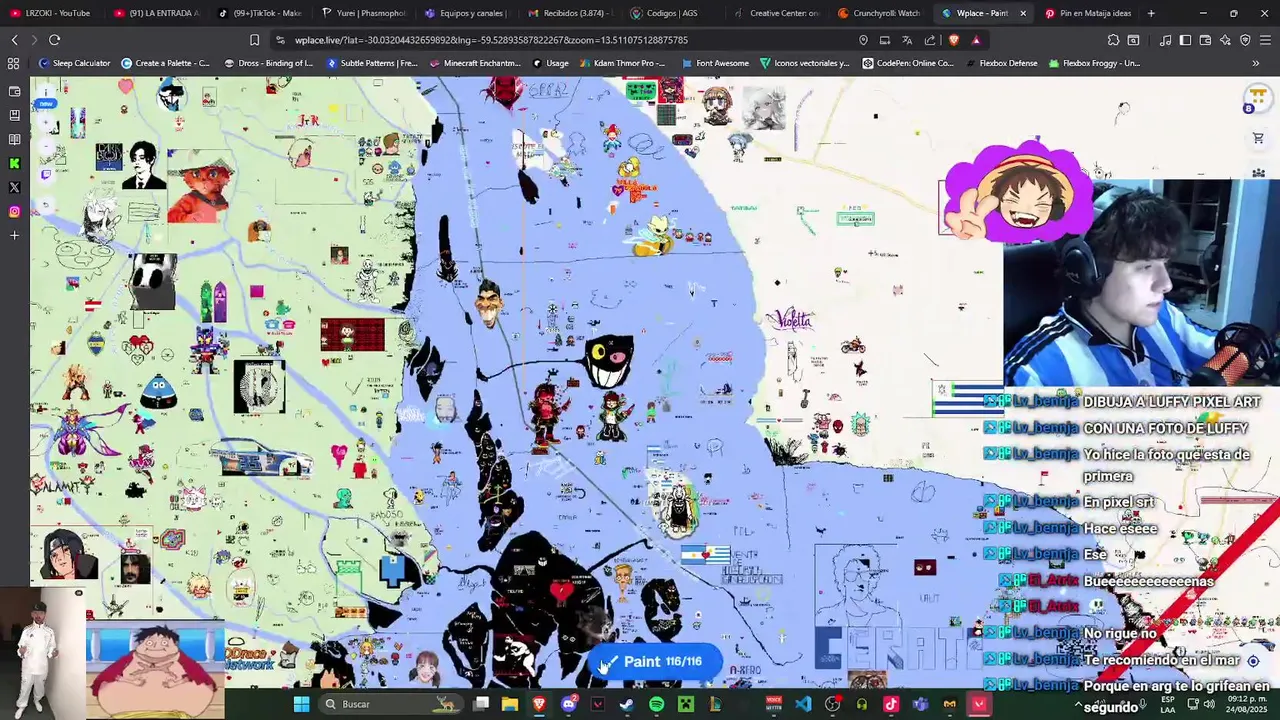Go back in browser history

click(x=14, y=40)
